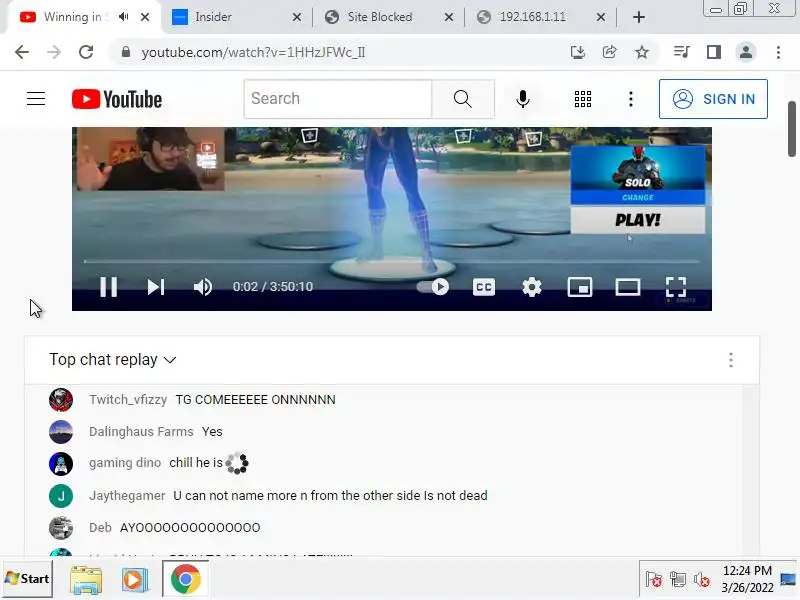The width and height of the screenshot is (800, 600).
Task: Mute the video player volume
Action: point(203,287)
